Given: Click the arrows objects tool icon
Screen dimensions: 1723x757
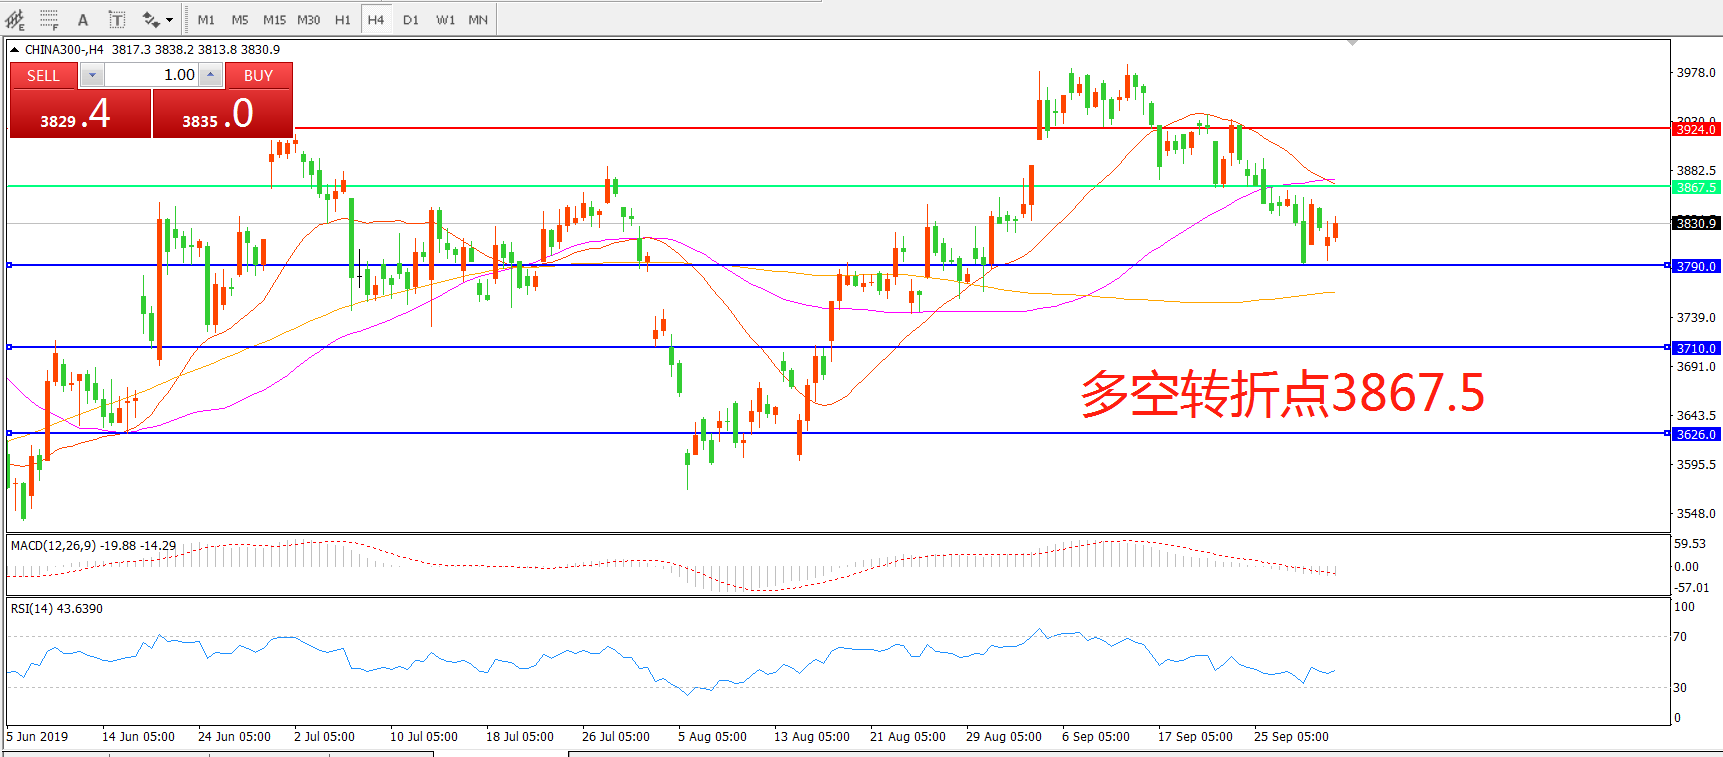Looking at the screenshot, I should (151, 19).
